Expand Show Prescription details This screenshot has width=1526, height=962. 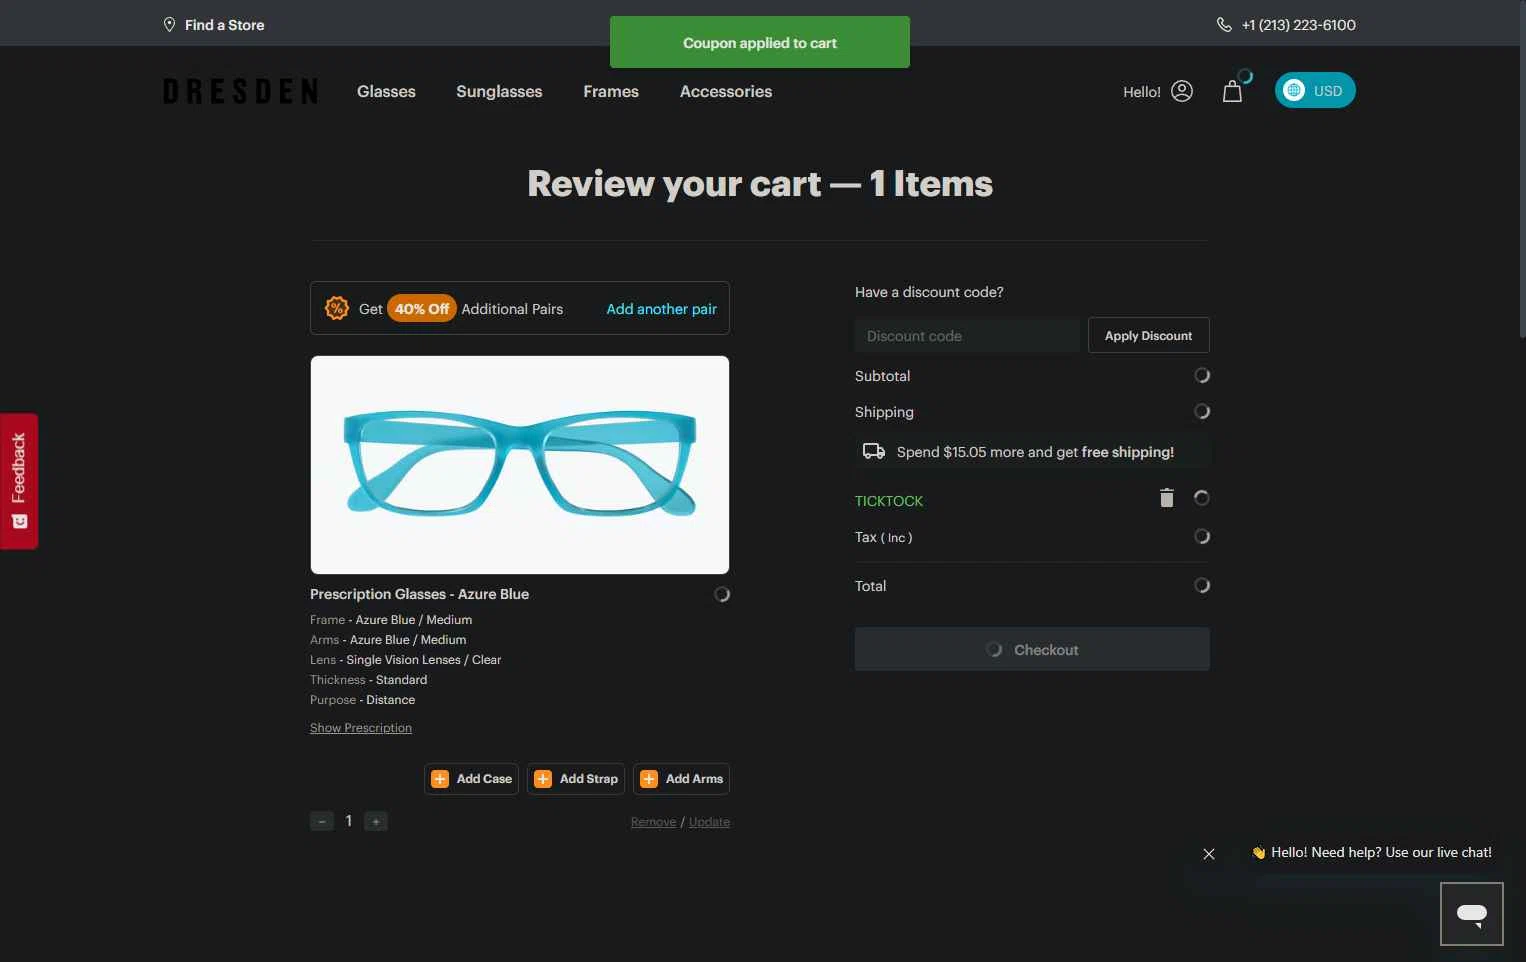[361, 728]
